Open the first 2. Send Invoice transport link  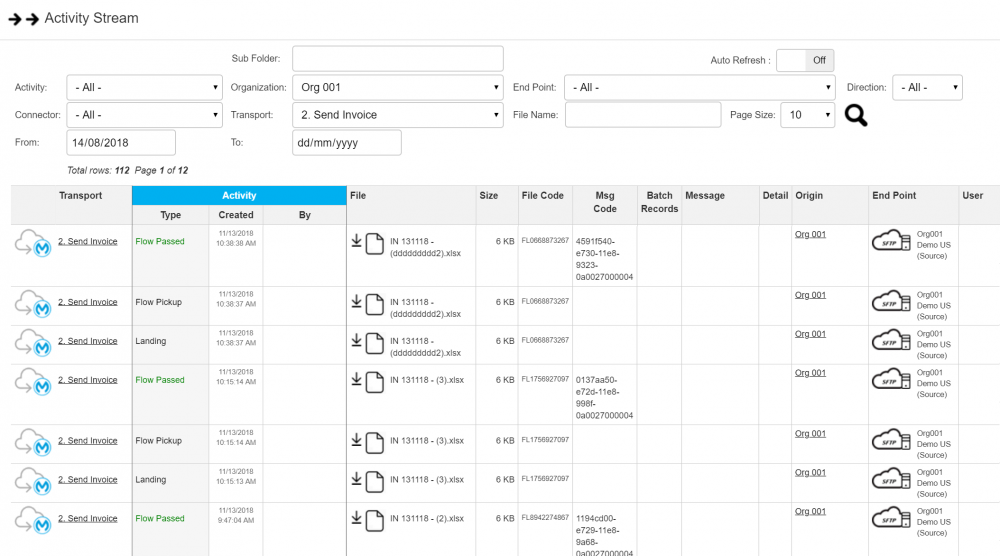coord(87,241)
